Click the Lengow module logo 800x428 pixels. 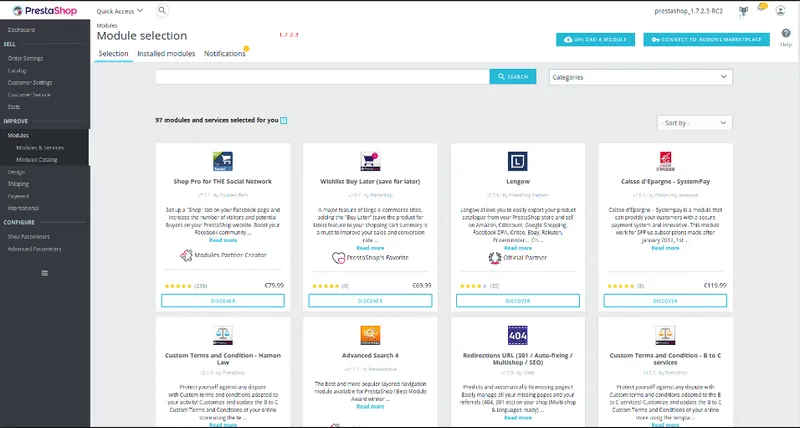click(518, 161)
